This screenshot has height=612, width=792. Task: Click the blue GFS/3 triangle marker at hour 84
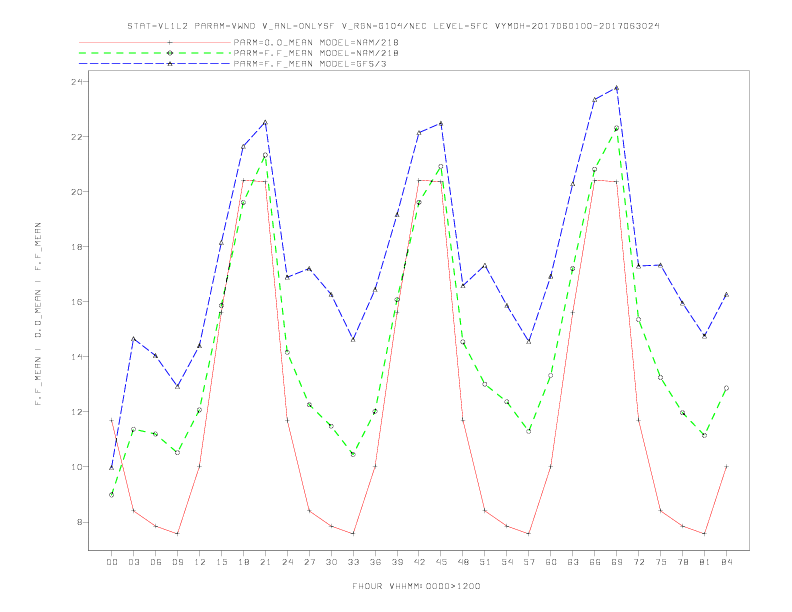pyautogui.click(x=726, y=294)
